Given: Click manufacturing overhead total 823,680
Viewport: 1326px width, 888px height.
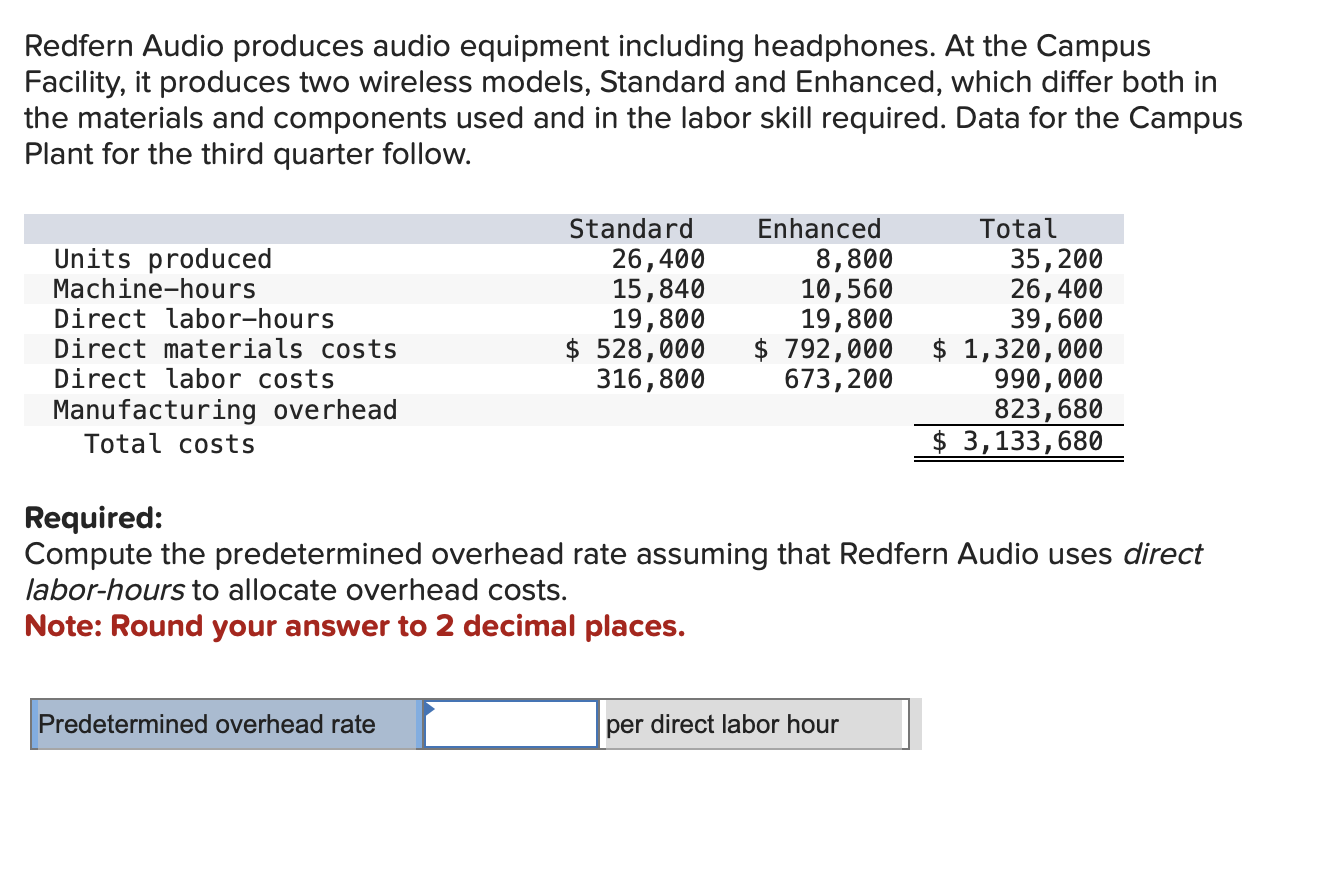Looking at the screenshot, I should tap(1048, 410).
